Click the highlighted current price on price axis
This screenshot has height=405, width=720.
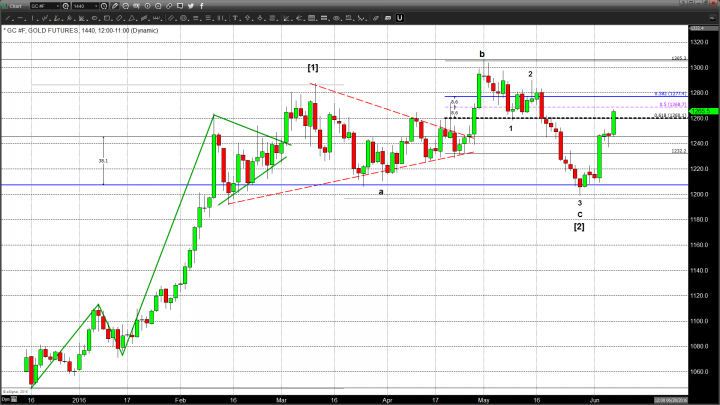coord(702,110)
